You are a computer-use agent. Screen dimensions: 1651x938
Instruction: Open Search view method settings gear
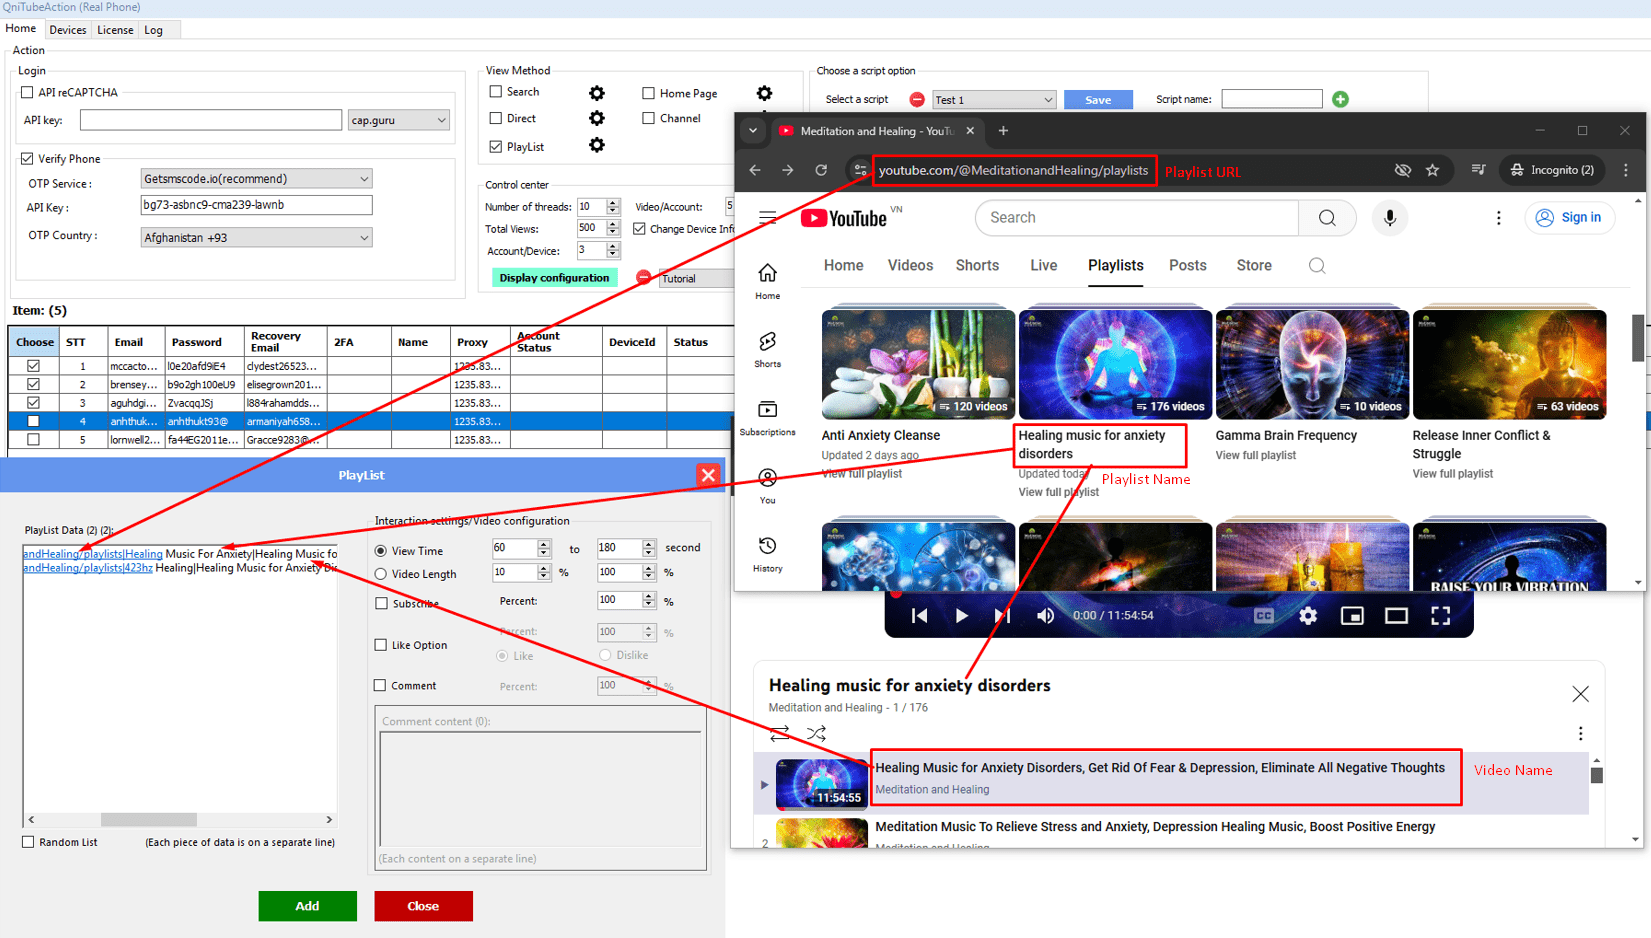point(597,93)
